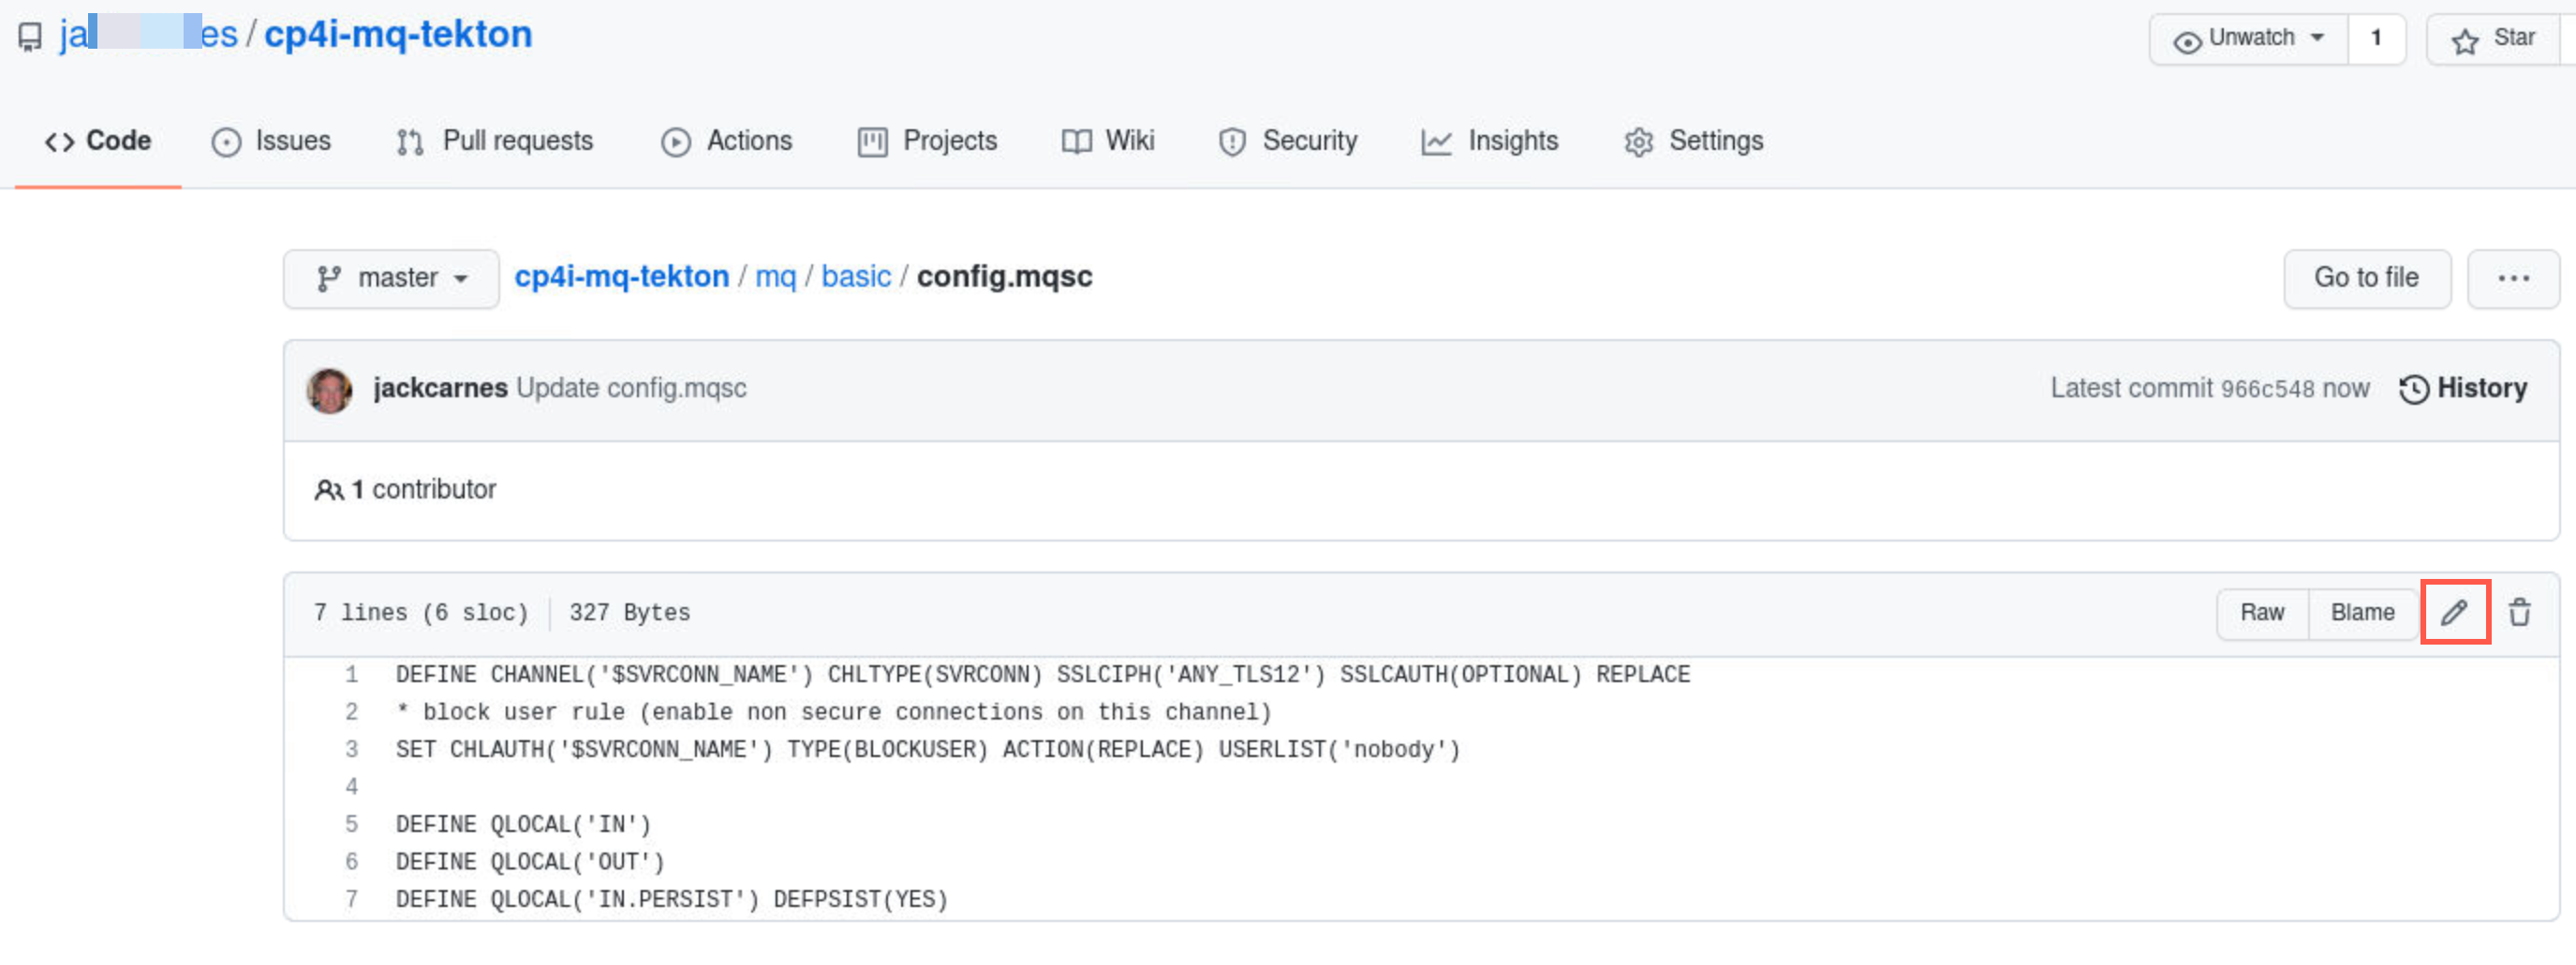
Task: Click the DEFINE QLOCAL('OUT') line
Action: 530,862
